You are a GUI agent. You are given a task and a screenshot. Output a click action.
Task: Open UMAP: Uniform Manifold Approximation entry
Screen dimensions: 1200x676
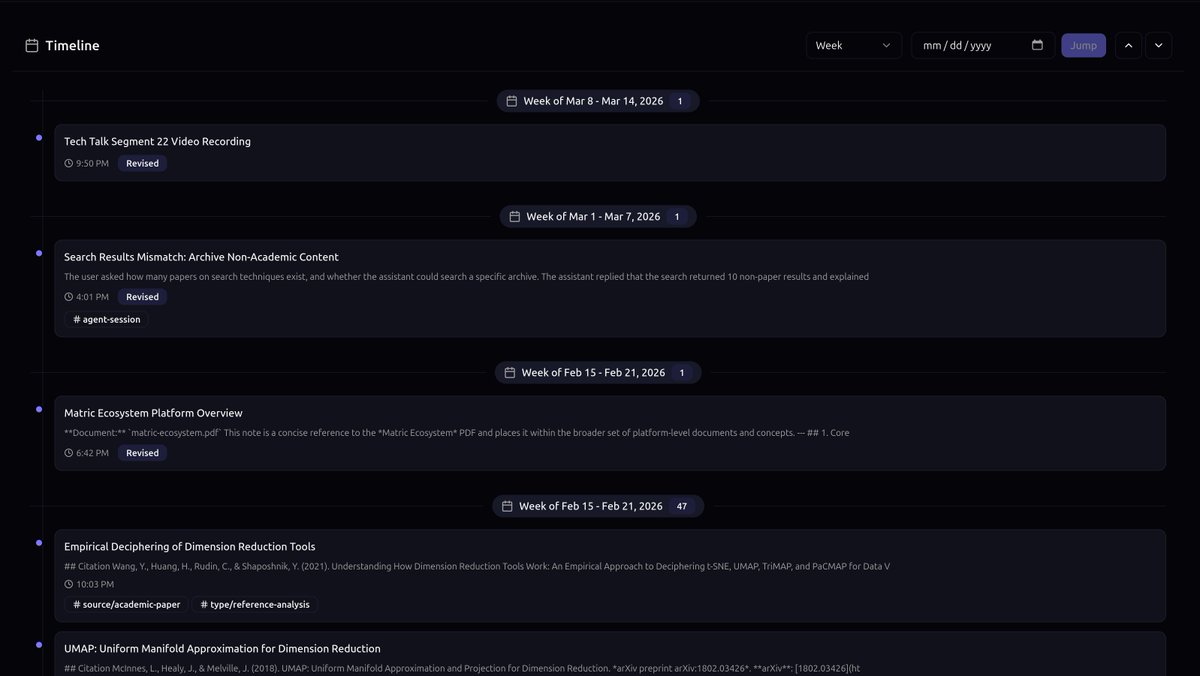tap(610, 654)
